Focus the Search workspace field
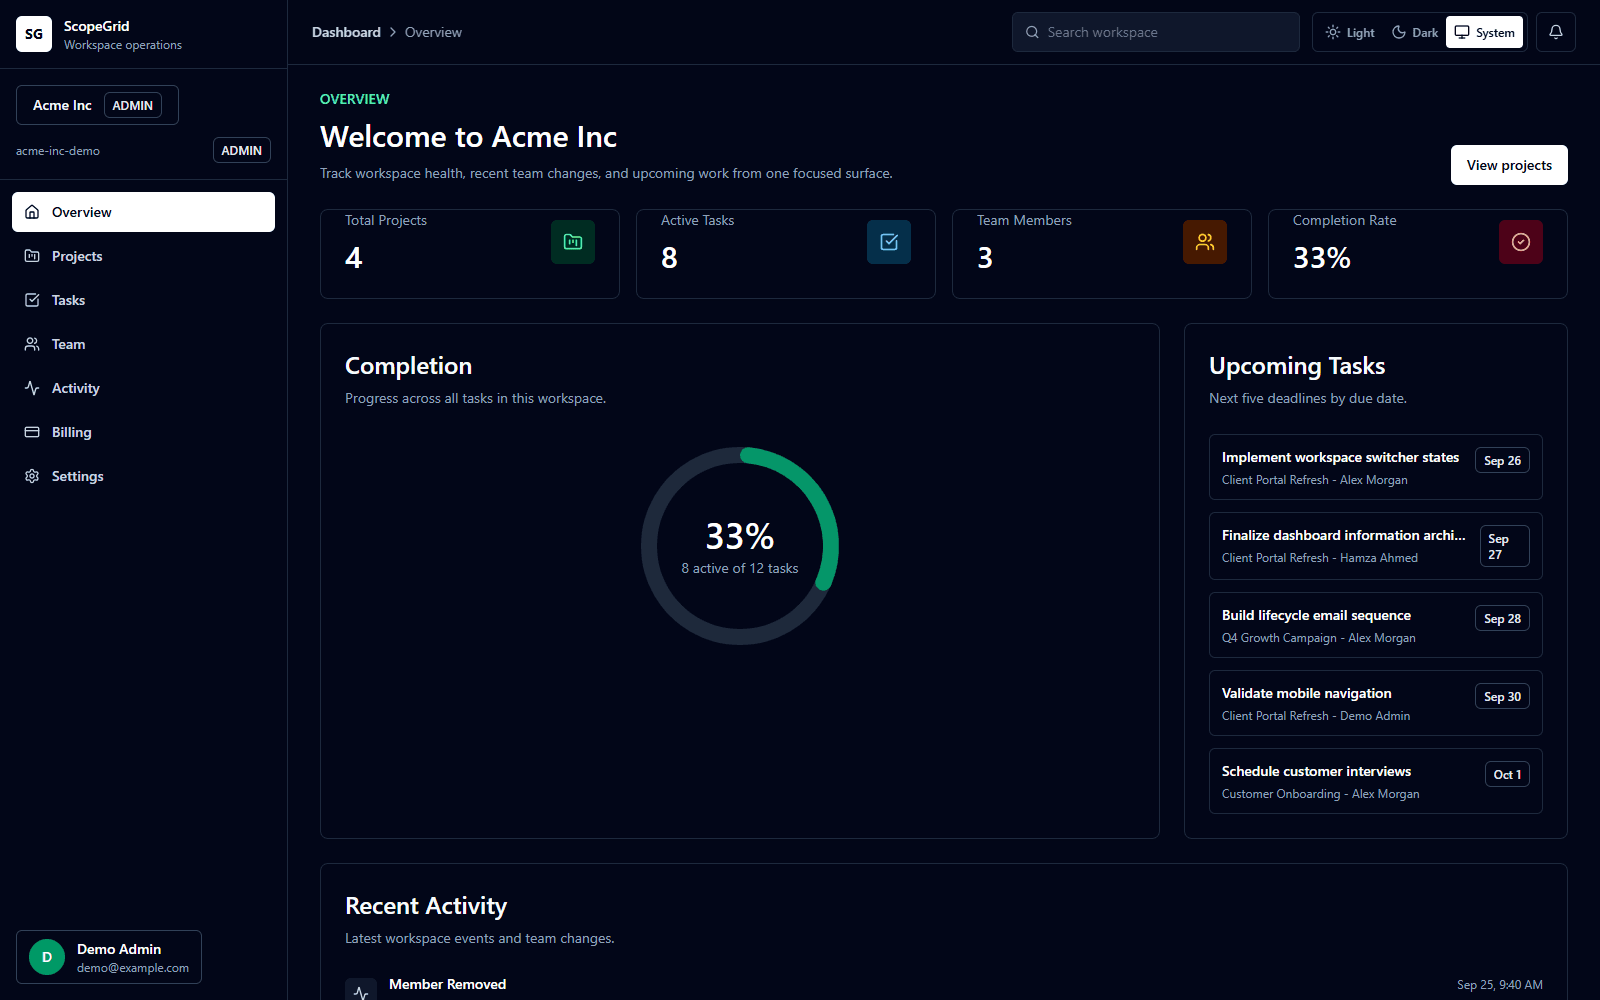Screen dimensions: 1600x1000 tap(1155, 32)
